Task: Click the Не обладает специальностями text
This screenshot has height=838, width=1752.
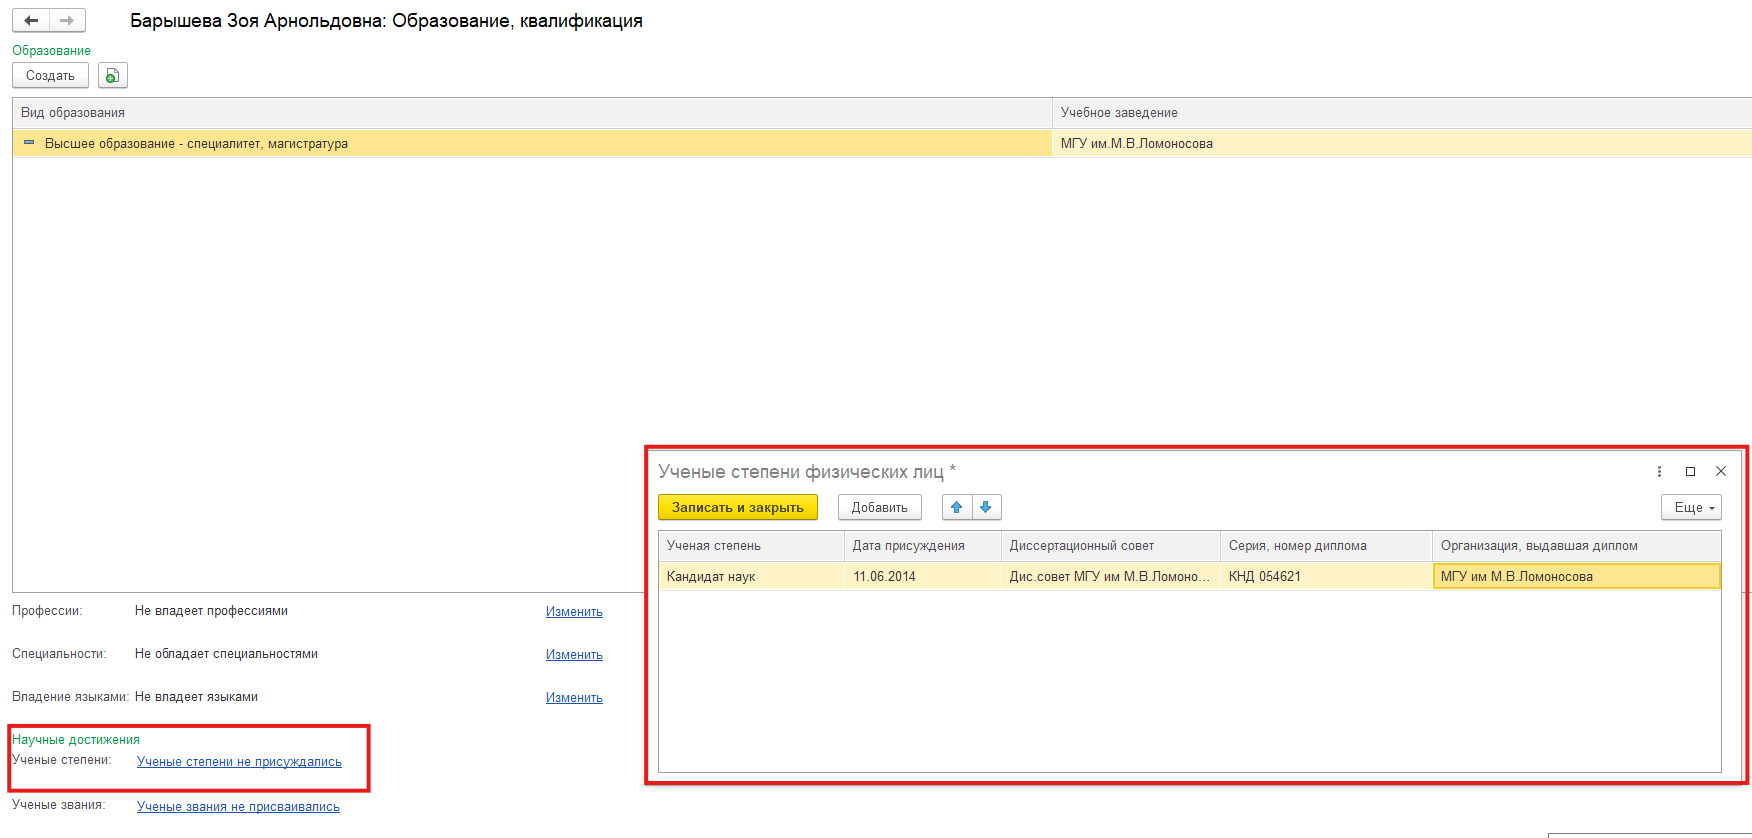Action: [226, 654]
